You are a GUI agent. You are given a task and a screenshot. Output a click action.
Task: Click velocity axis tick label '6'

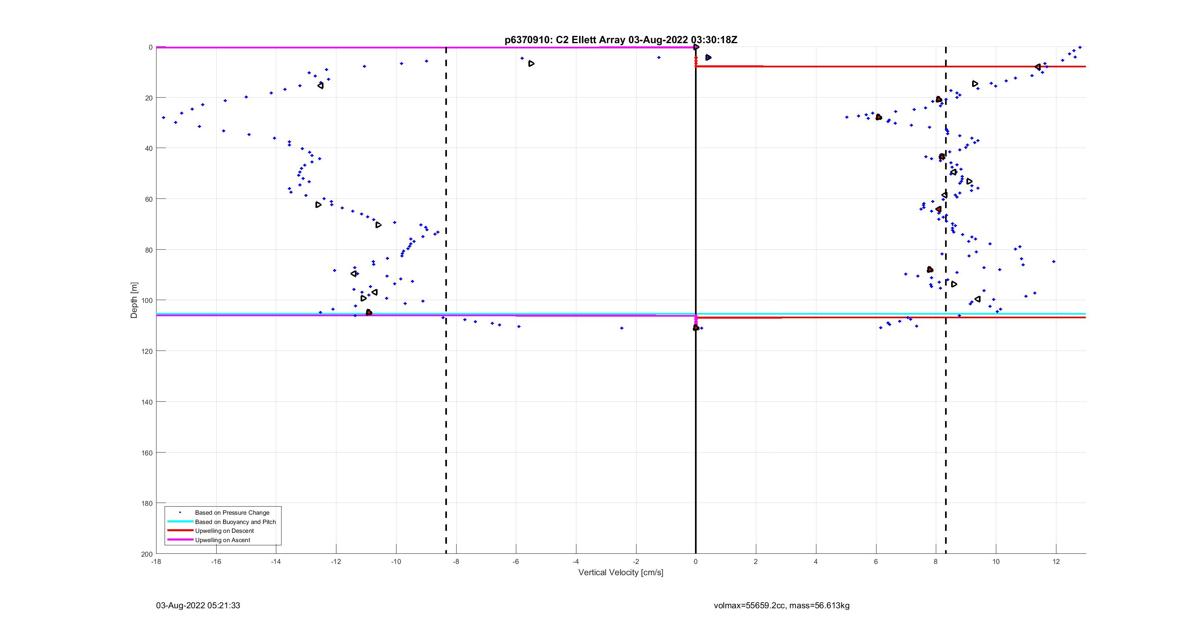tap(876, 562)
